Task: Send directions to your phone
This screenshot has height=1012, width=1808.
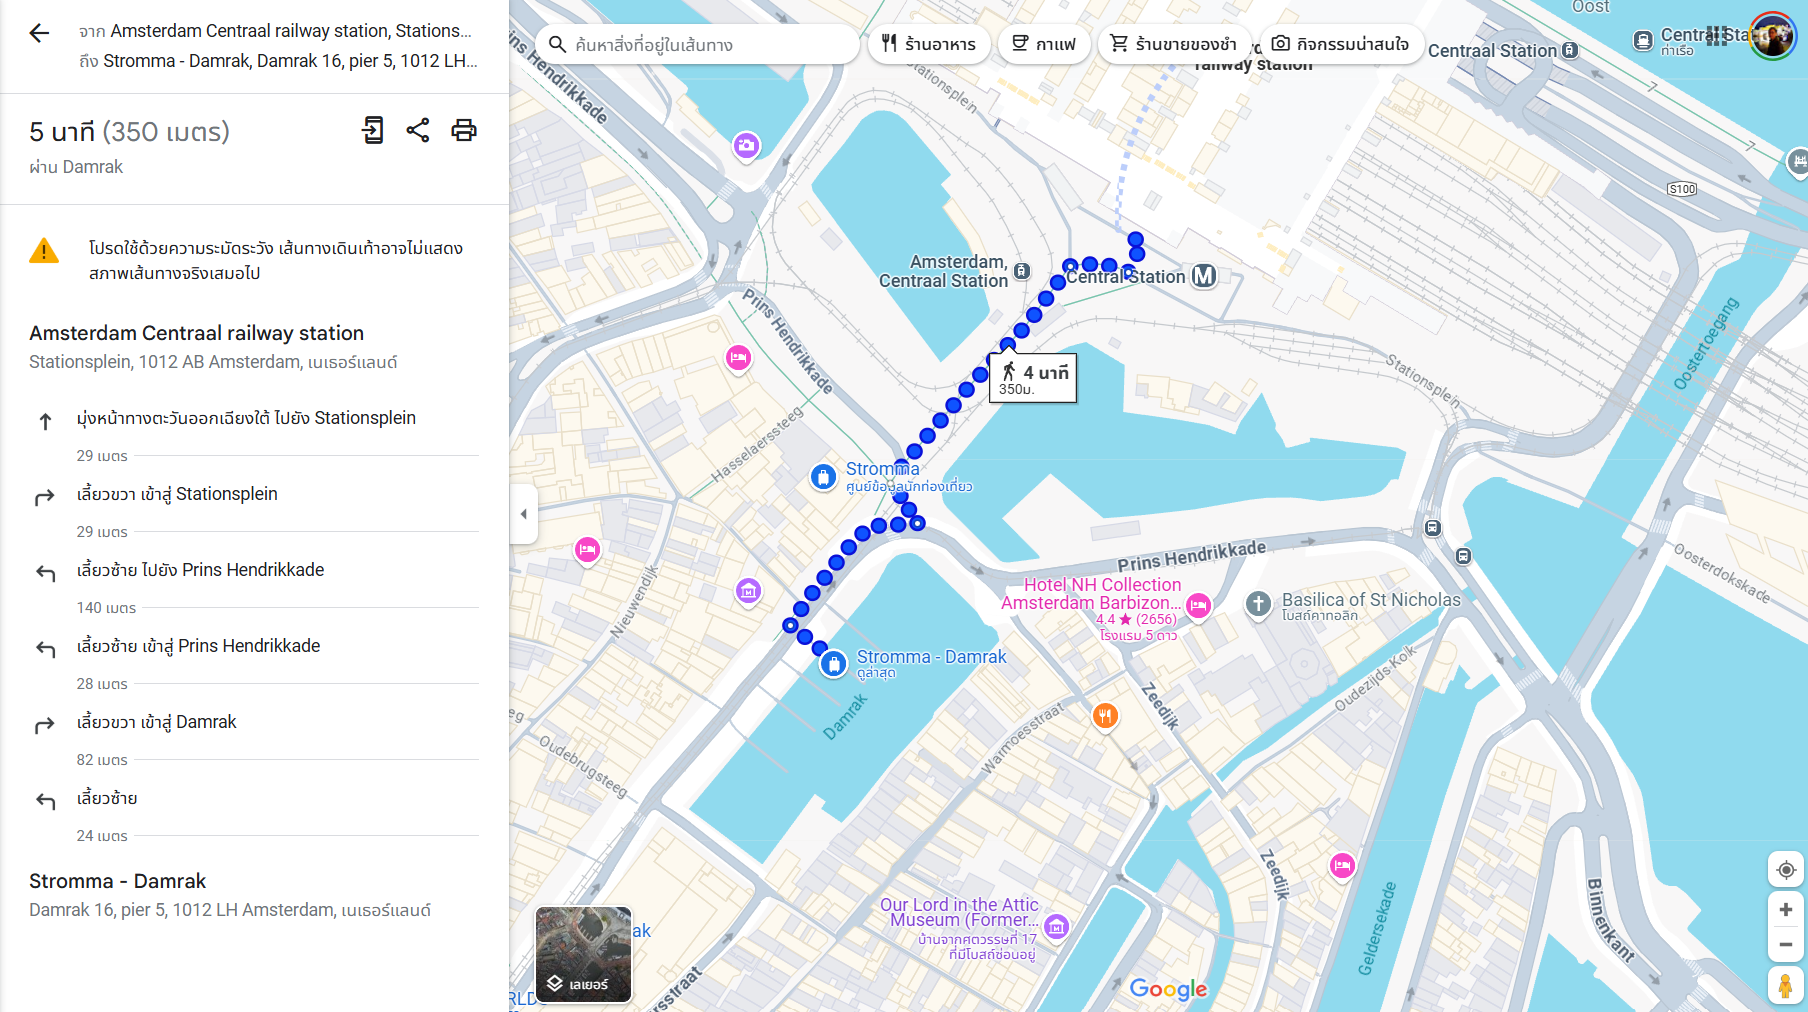Action: pyautogui.click(x=372, y=130)
